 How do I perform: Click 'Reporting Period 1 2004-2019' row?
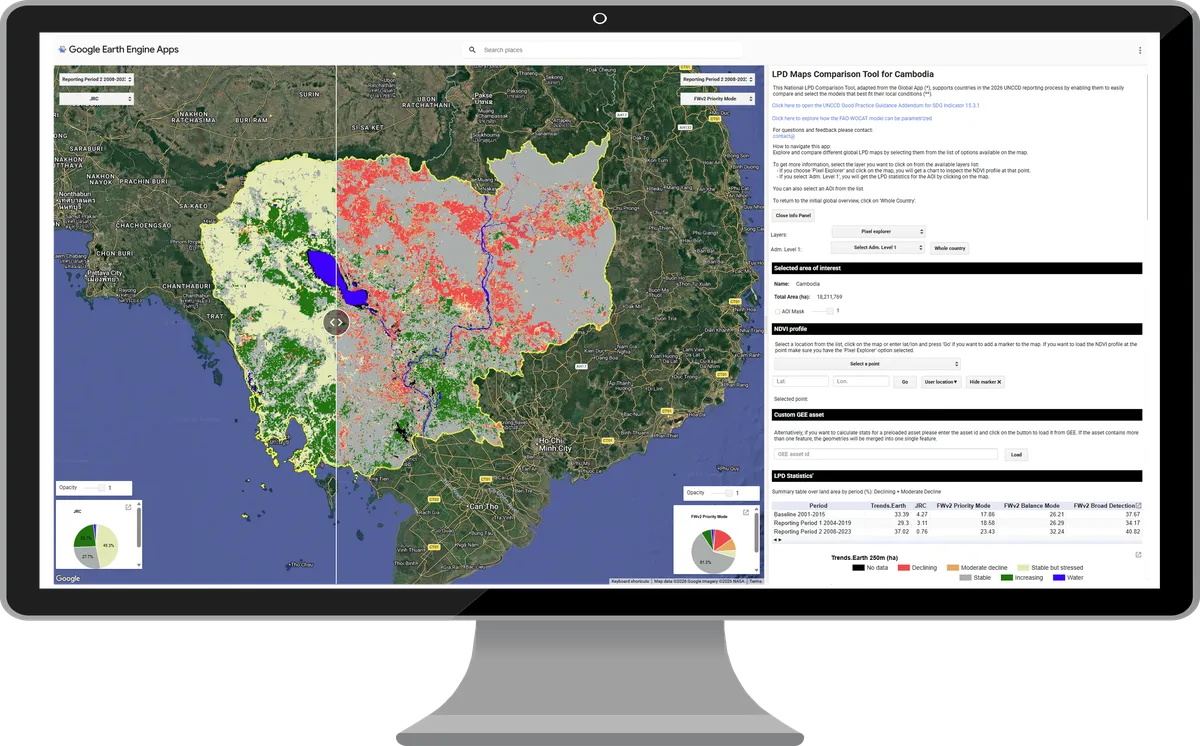957,523
